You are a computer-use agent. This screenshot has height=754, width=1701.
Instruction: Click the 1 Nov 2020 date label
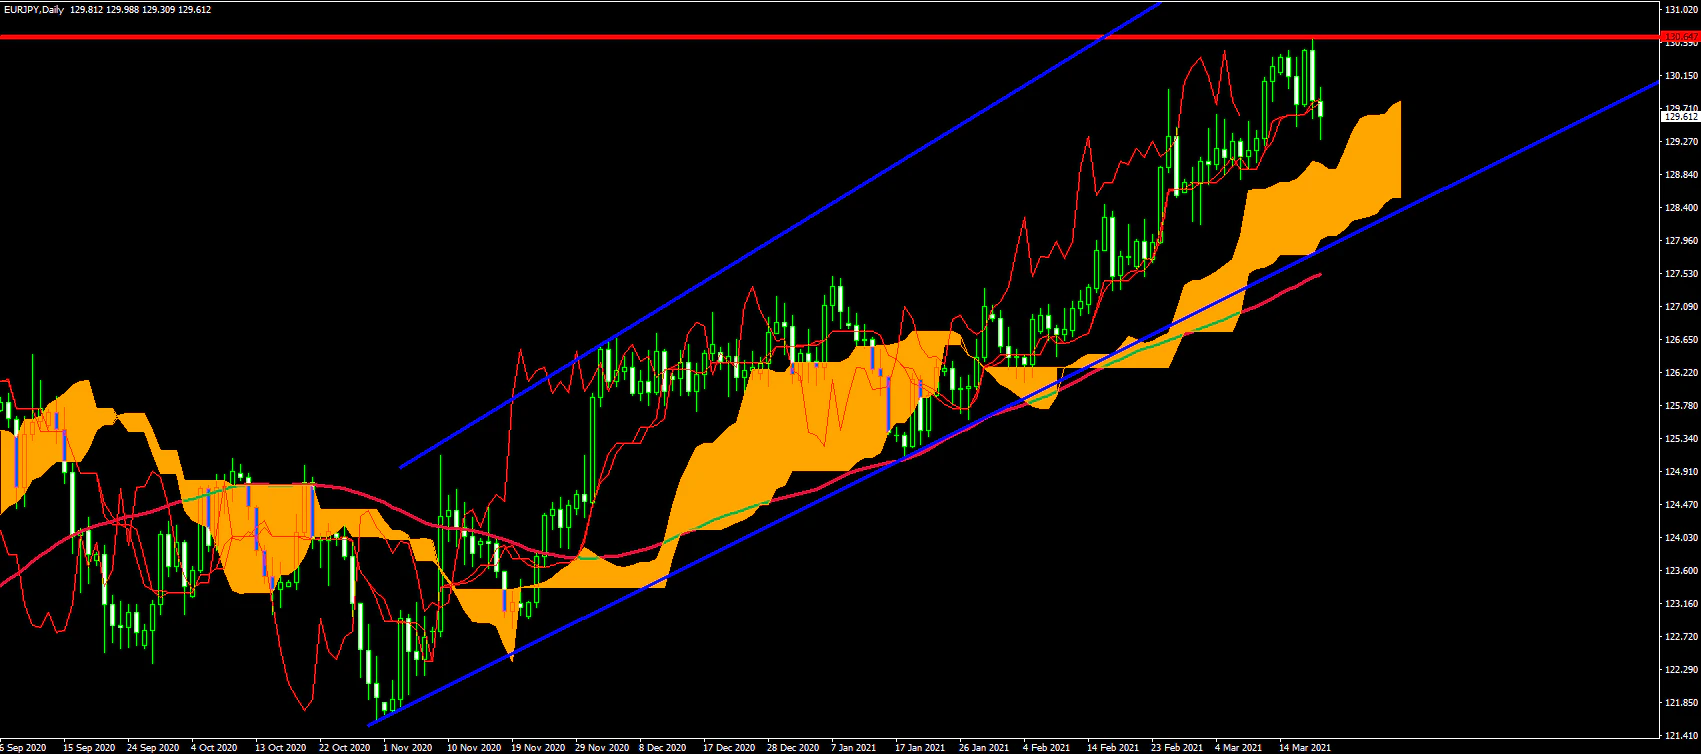[407, 747]
